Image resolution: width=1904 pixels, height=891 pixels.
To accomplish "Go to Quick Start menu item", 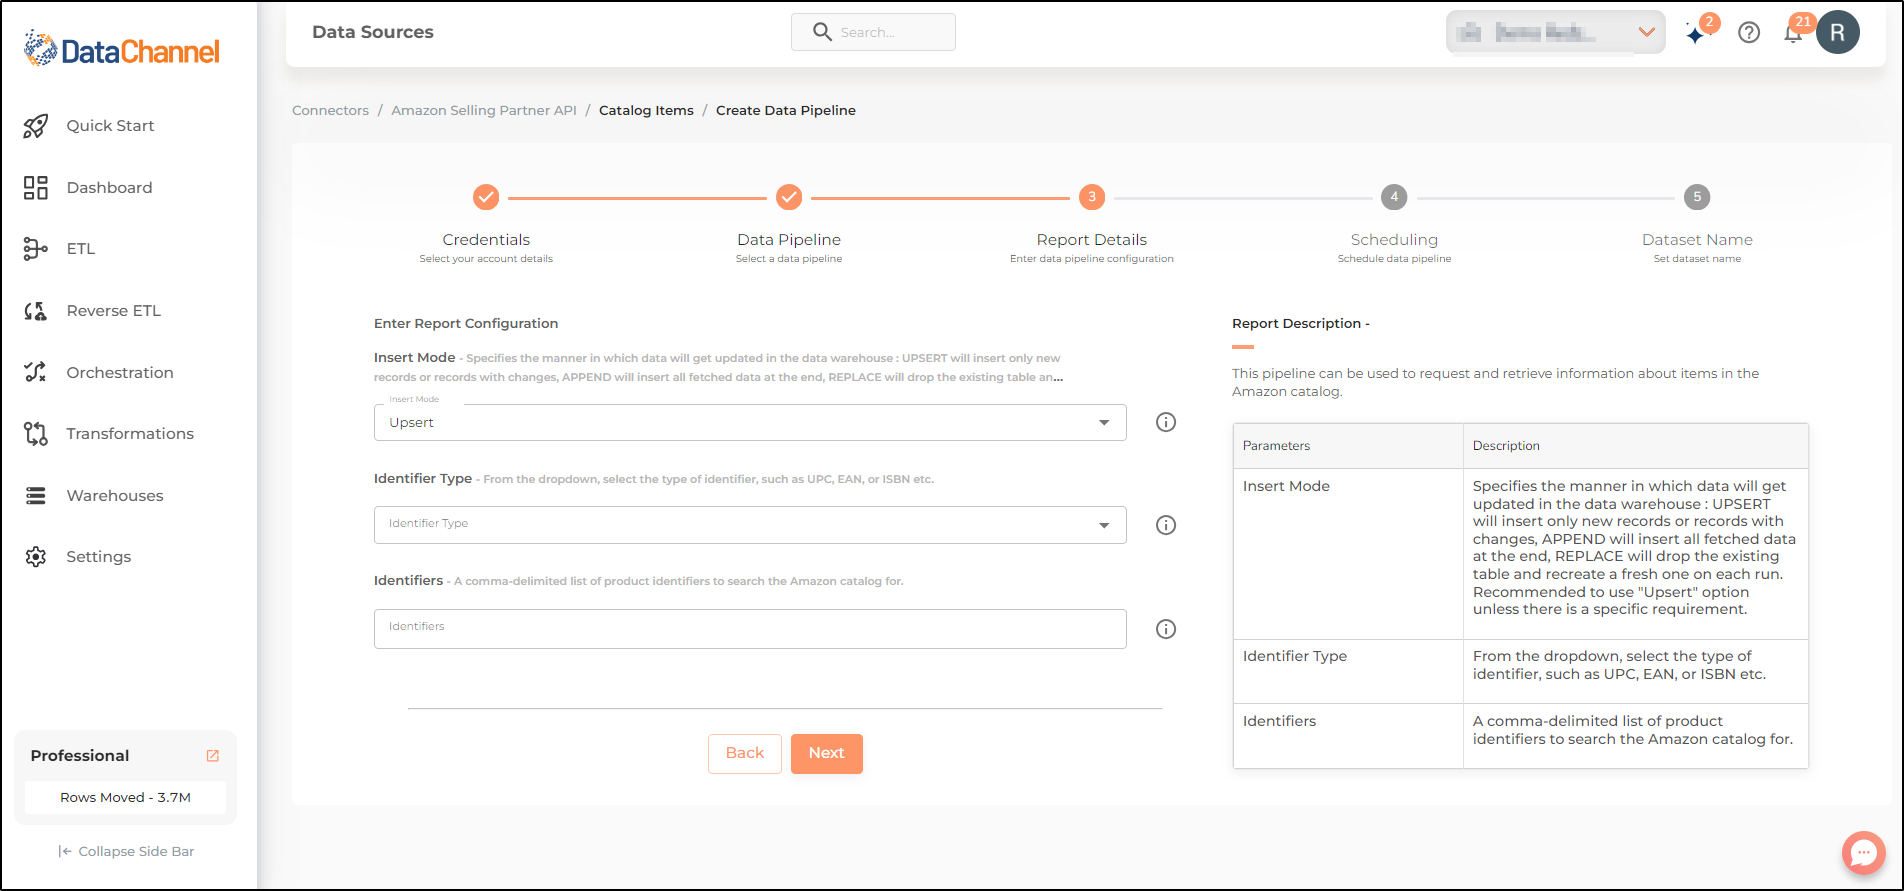I will tap(110, 126).
